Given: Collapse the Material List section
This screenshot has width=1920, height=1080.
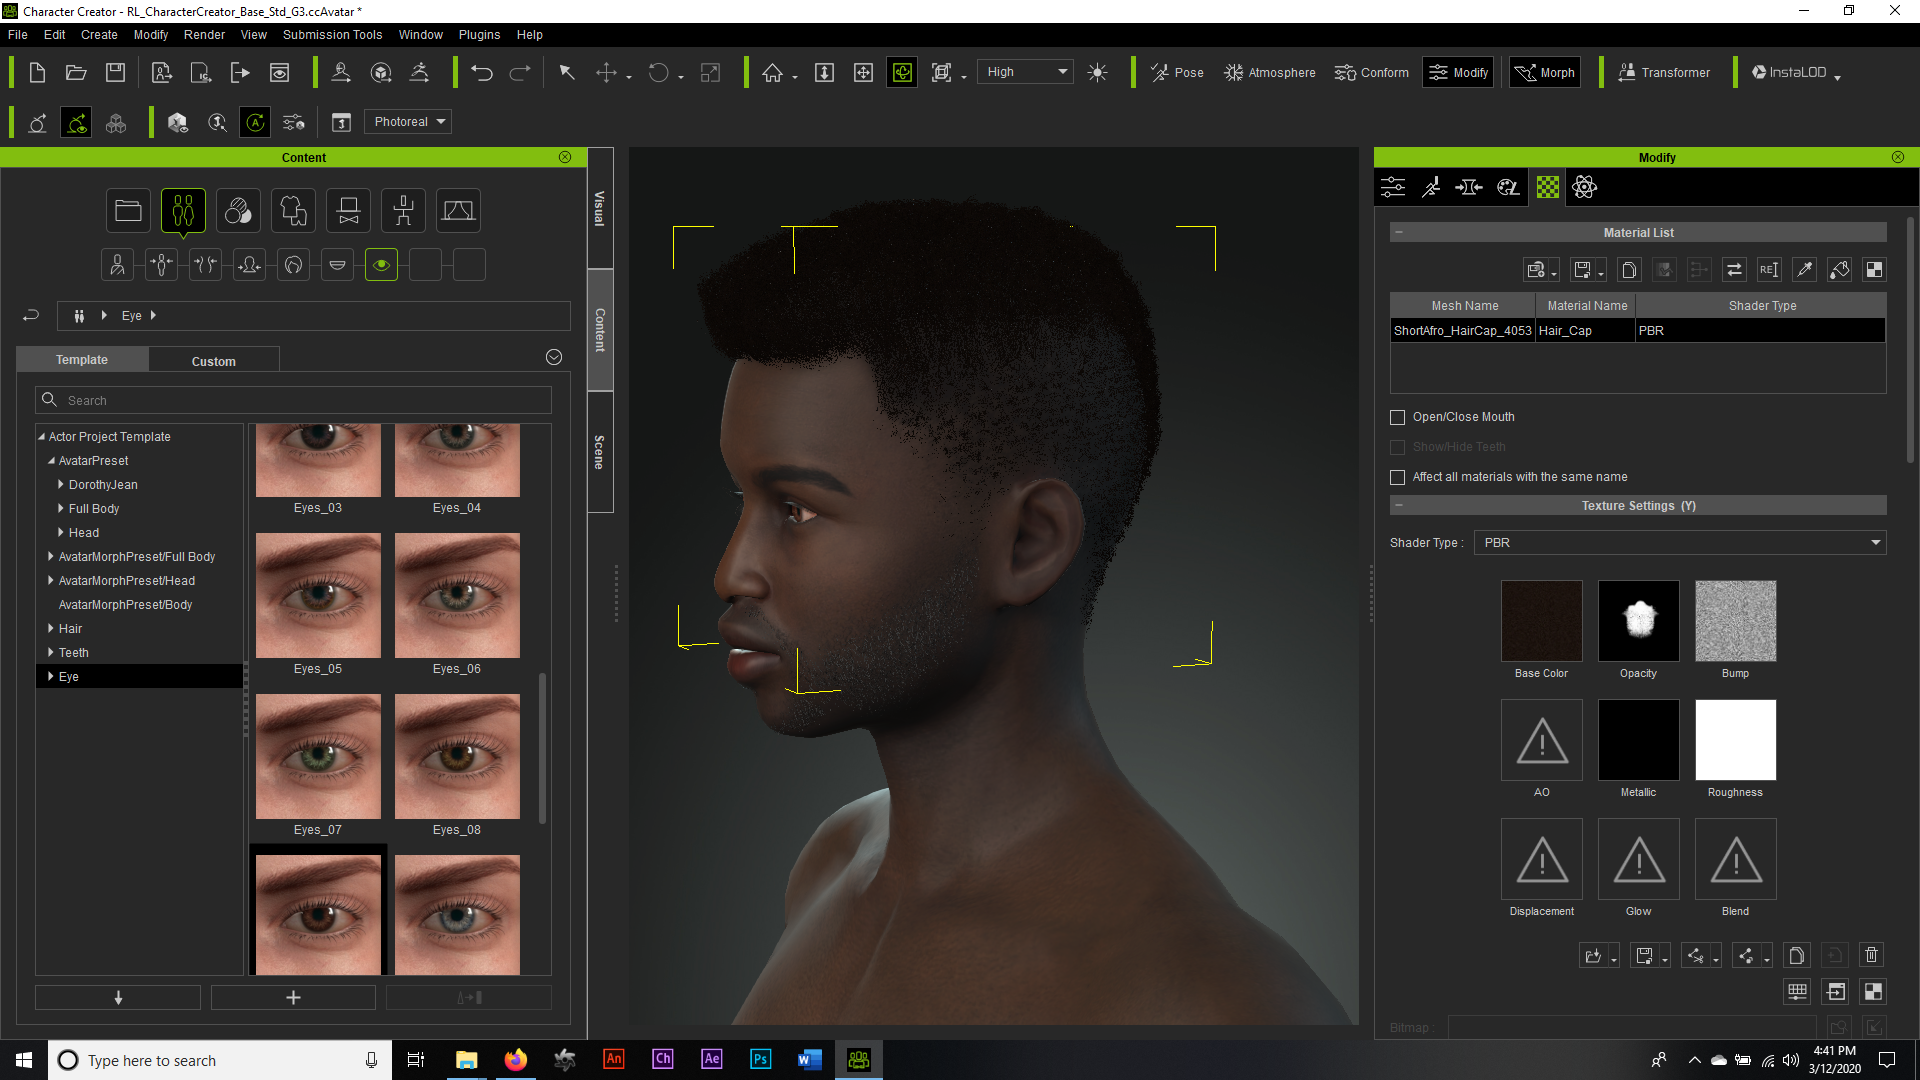Looking at the screenshot, I should pos(1399,232).
